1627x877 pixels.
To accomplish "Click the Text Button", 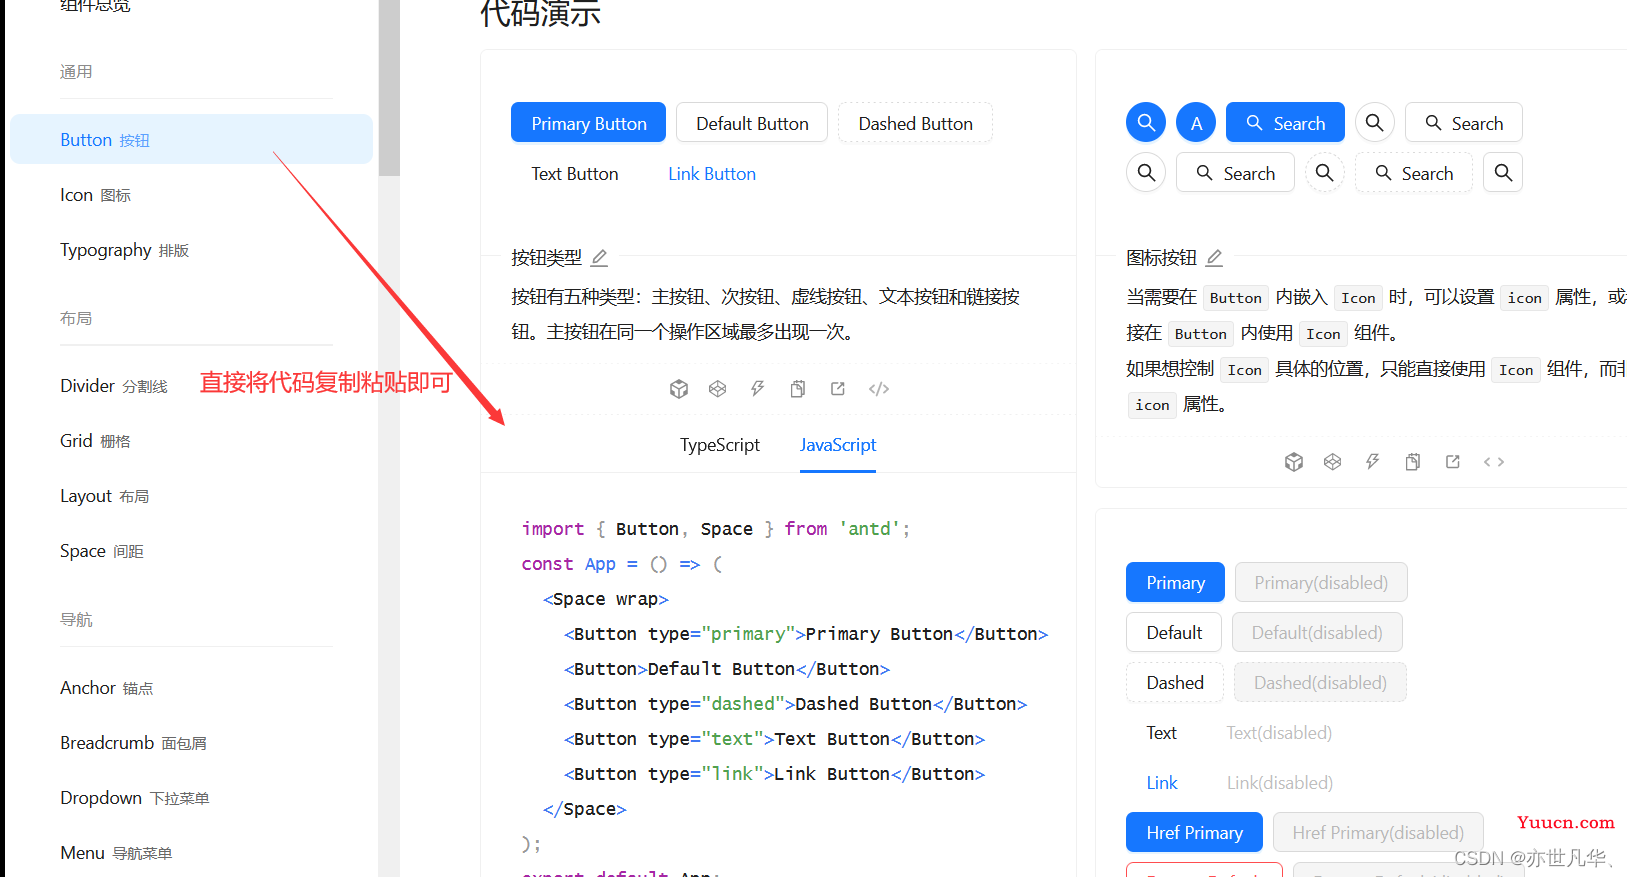I will (x=575, y=173).
